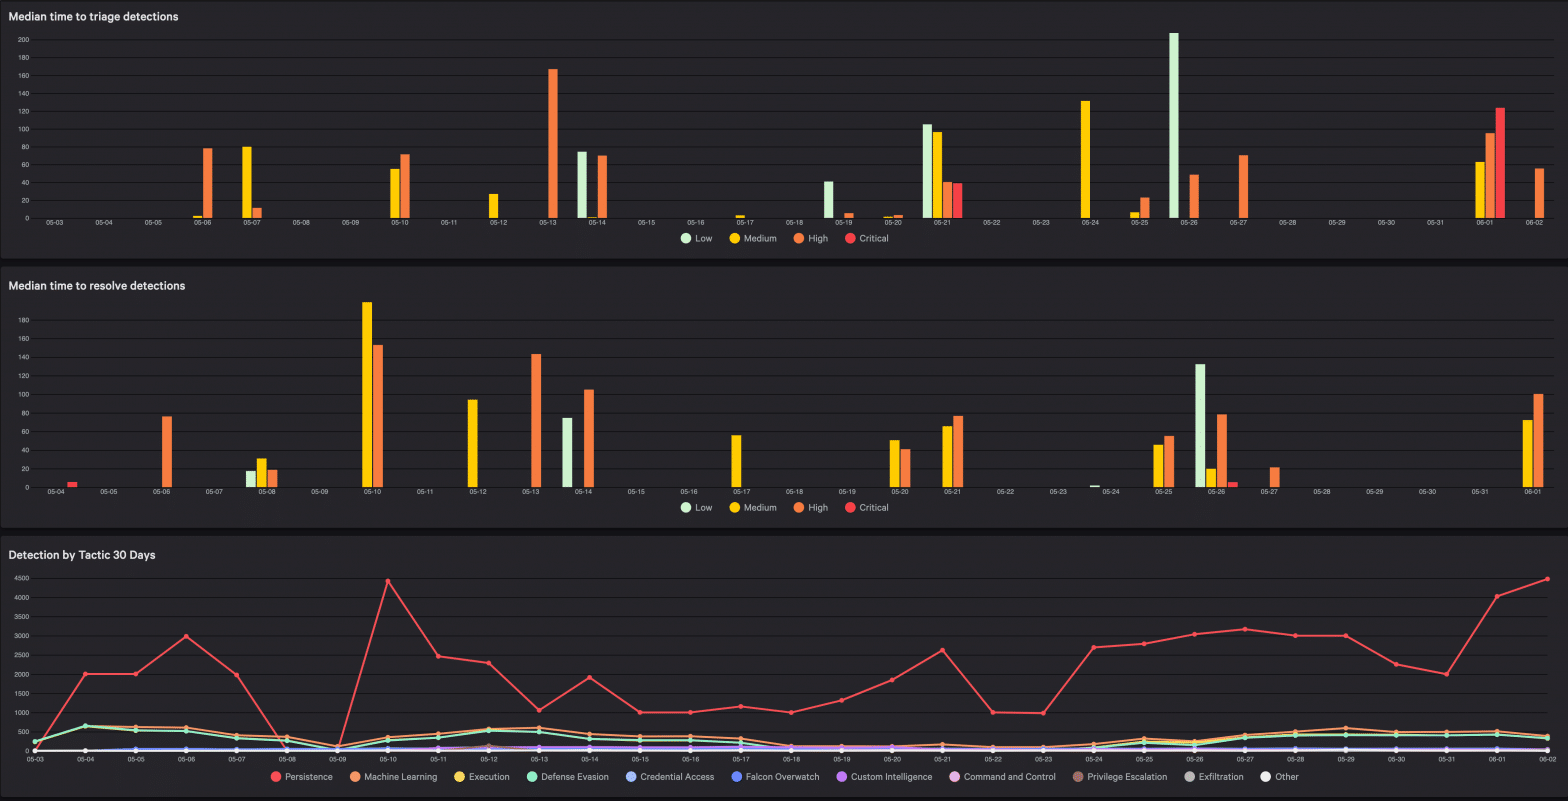Image resolution: width=1568 pixels, height=801 pixels.
Task: Click High legend entry in resolve detections chart
Action: tap(810, 507)
